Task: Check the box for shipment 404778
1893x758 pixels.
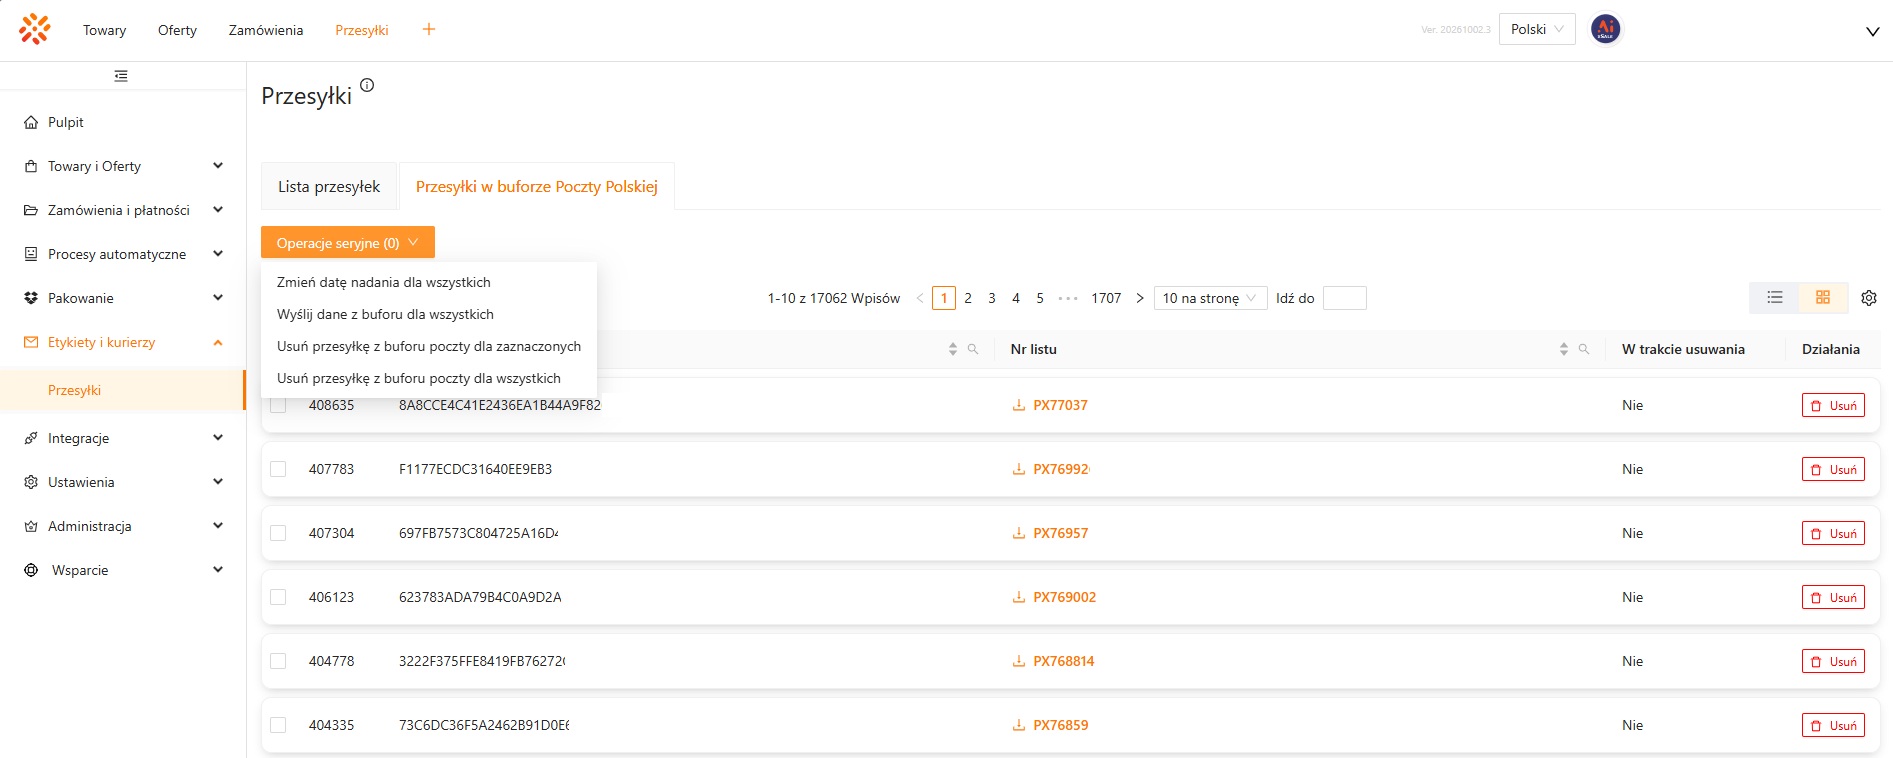Action: pos(278,661)
